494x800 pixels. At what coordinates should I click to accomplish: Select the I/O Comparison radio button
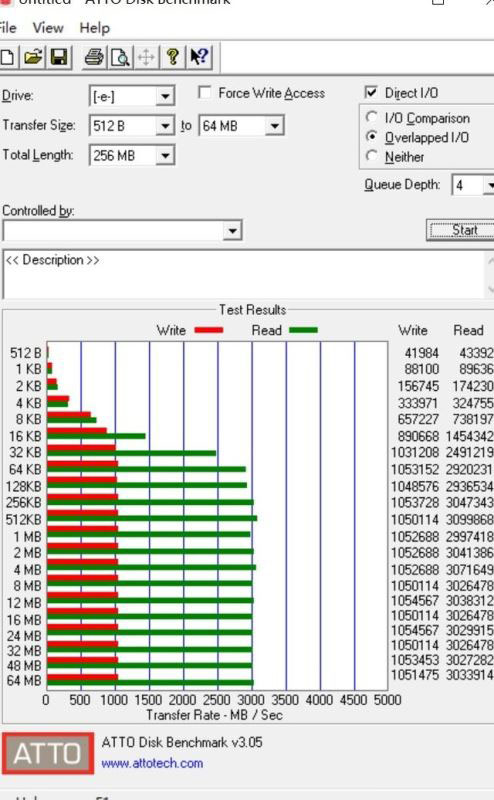coord(372,117)
